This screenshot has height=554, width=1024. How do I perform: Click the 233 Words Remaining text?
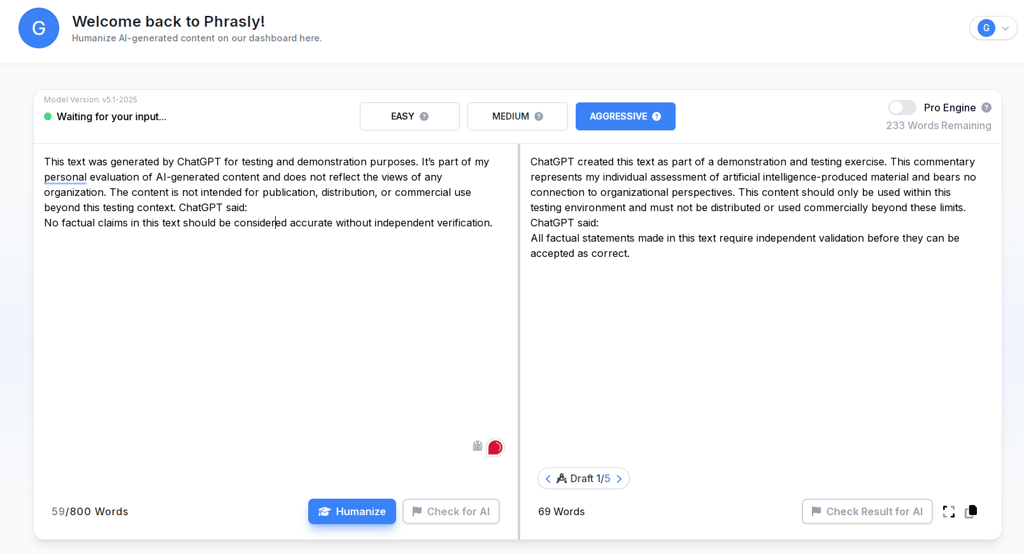pos(938,125)
